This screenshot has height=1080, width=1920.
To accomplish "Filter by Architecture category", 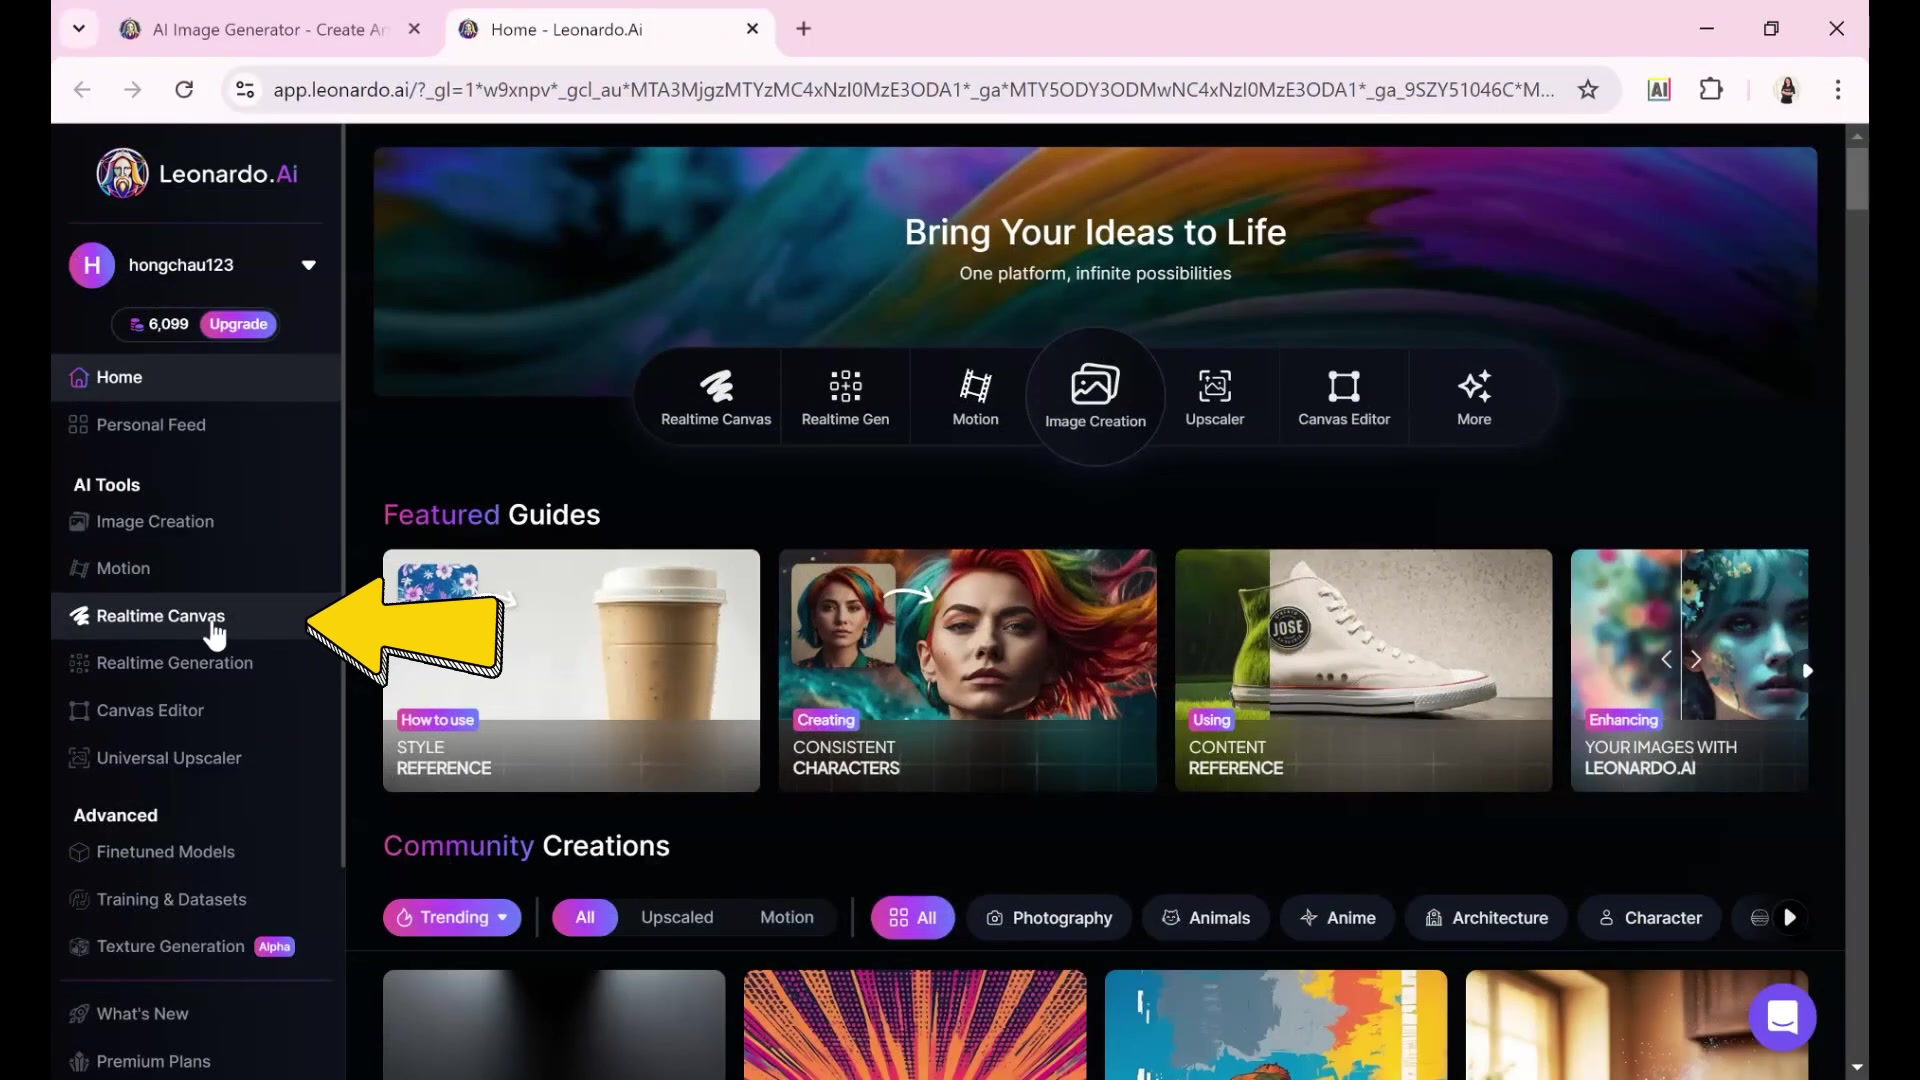I will [1487, 917].
